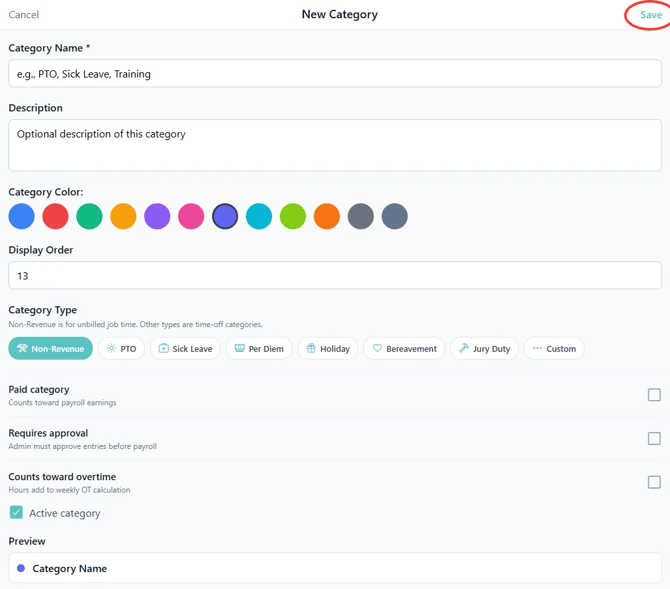The width and height of the screenshot is (670, 589).
Task: Click the Category Type heading
Action: 43,310
